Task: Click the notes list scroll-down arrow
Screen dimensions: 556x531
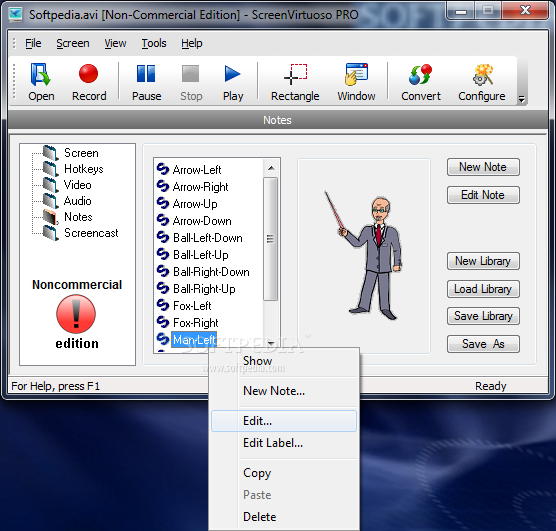Action: 271,343
